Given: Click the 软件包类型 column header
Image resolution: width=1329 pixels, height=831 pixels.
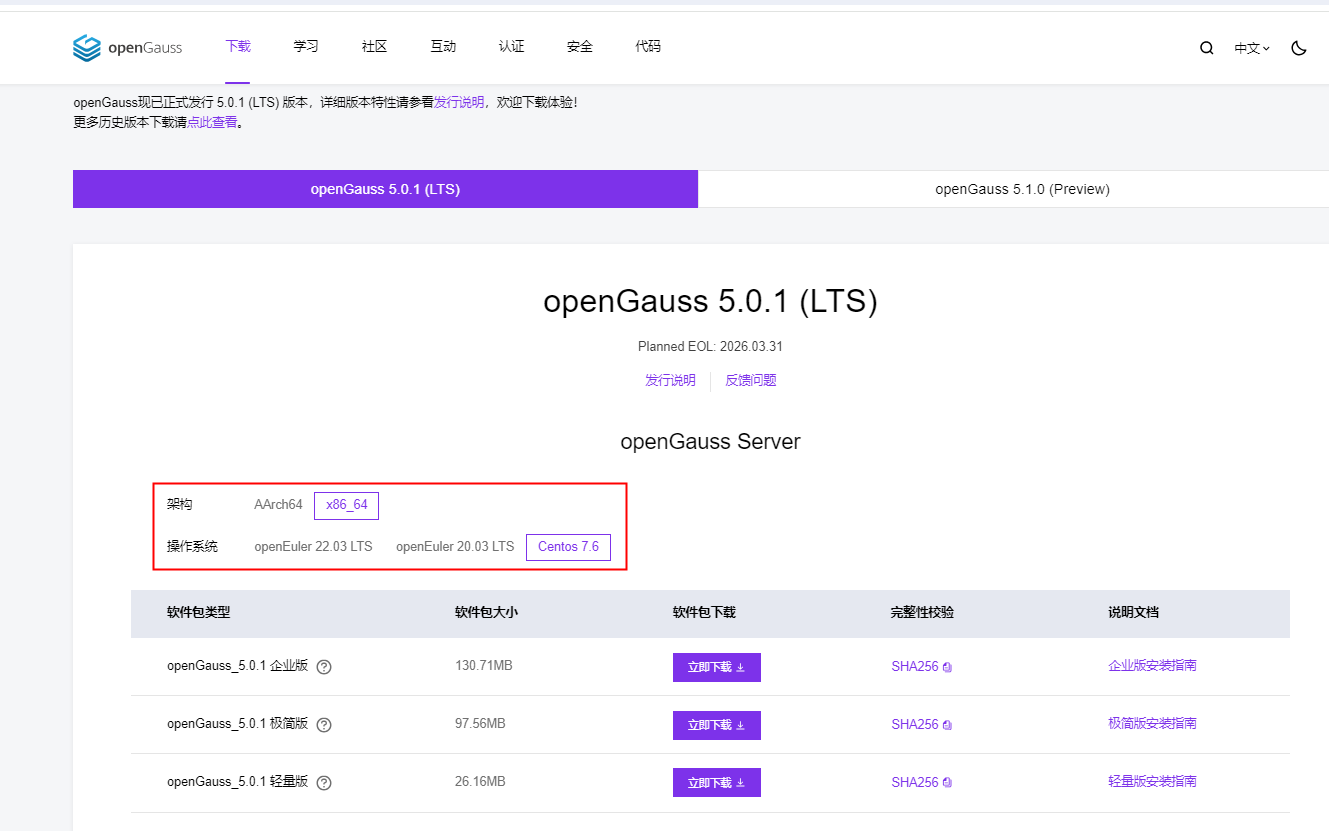Looking at the screenshot, I should [x=198, y=612].
